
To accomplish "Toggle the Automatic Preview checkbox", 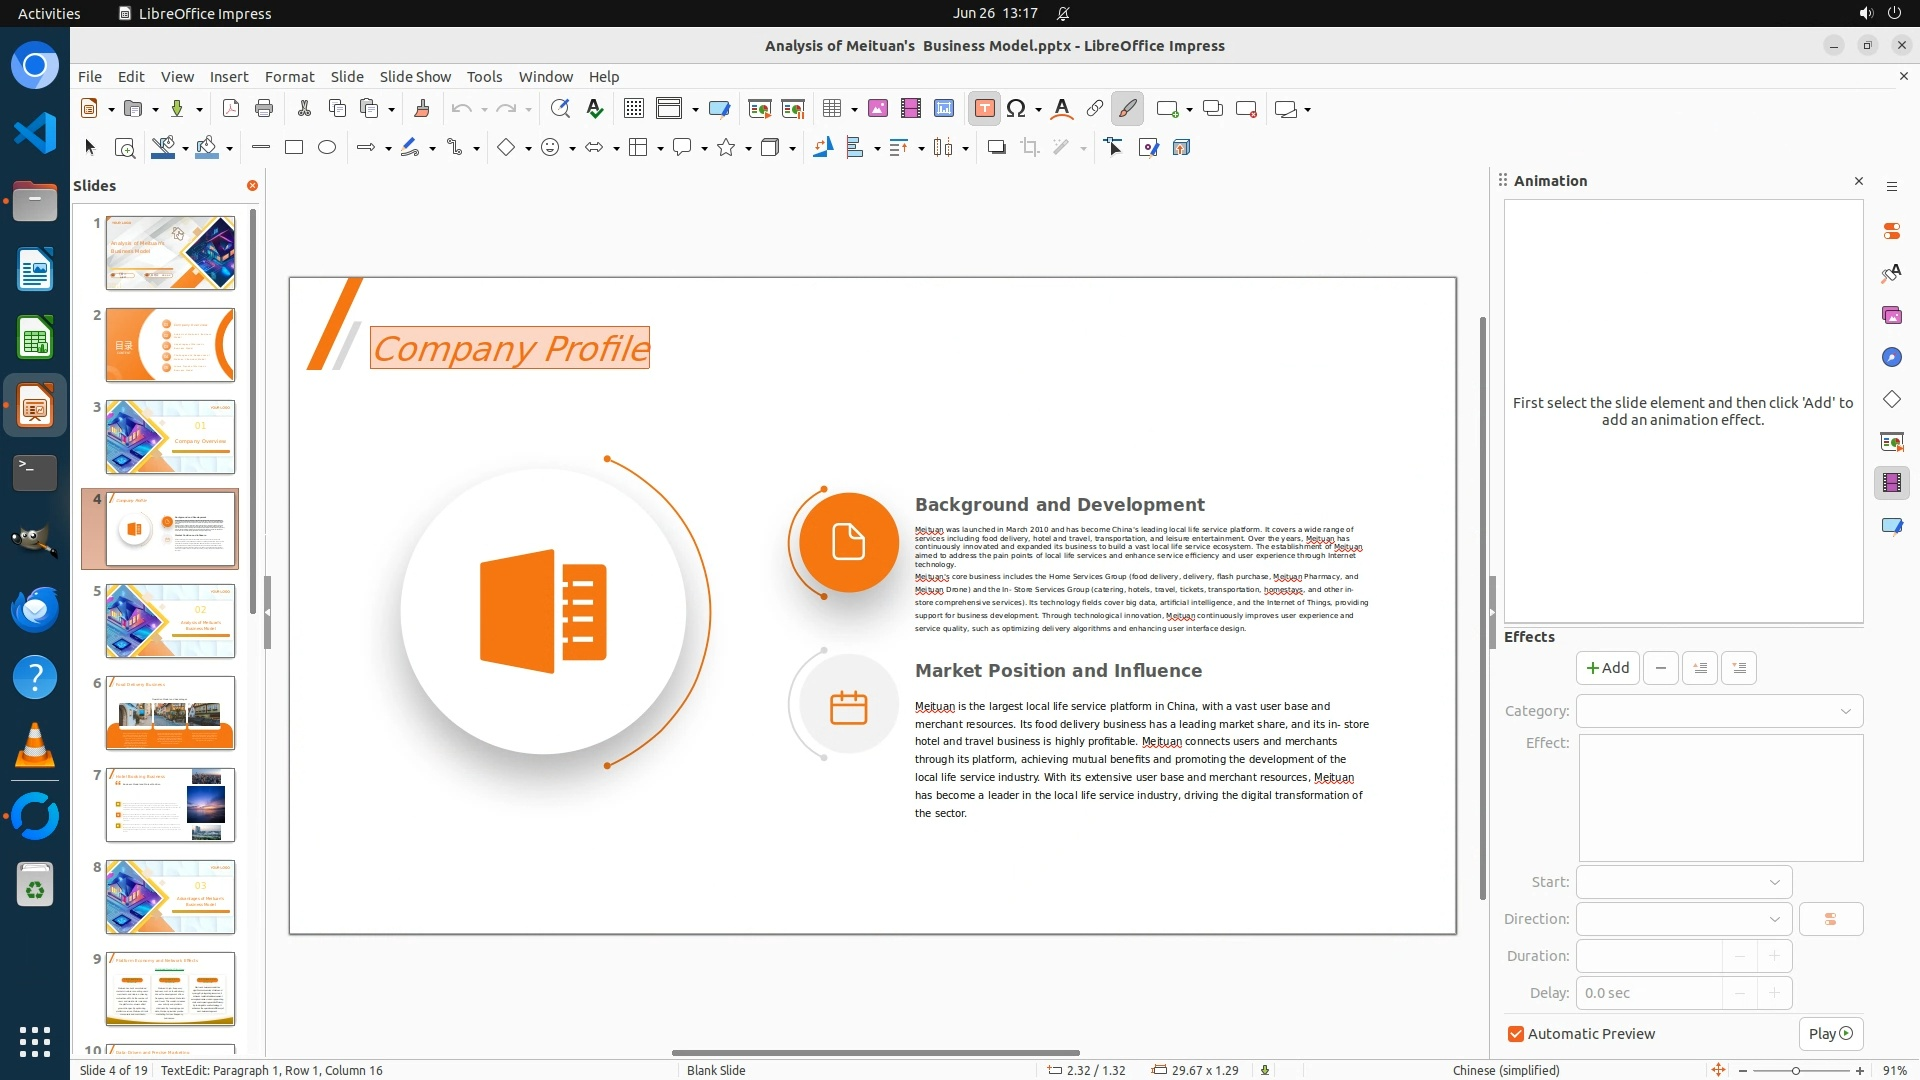I will click(x=1516, y=1034).
